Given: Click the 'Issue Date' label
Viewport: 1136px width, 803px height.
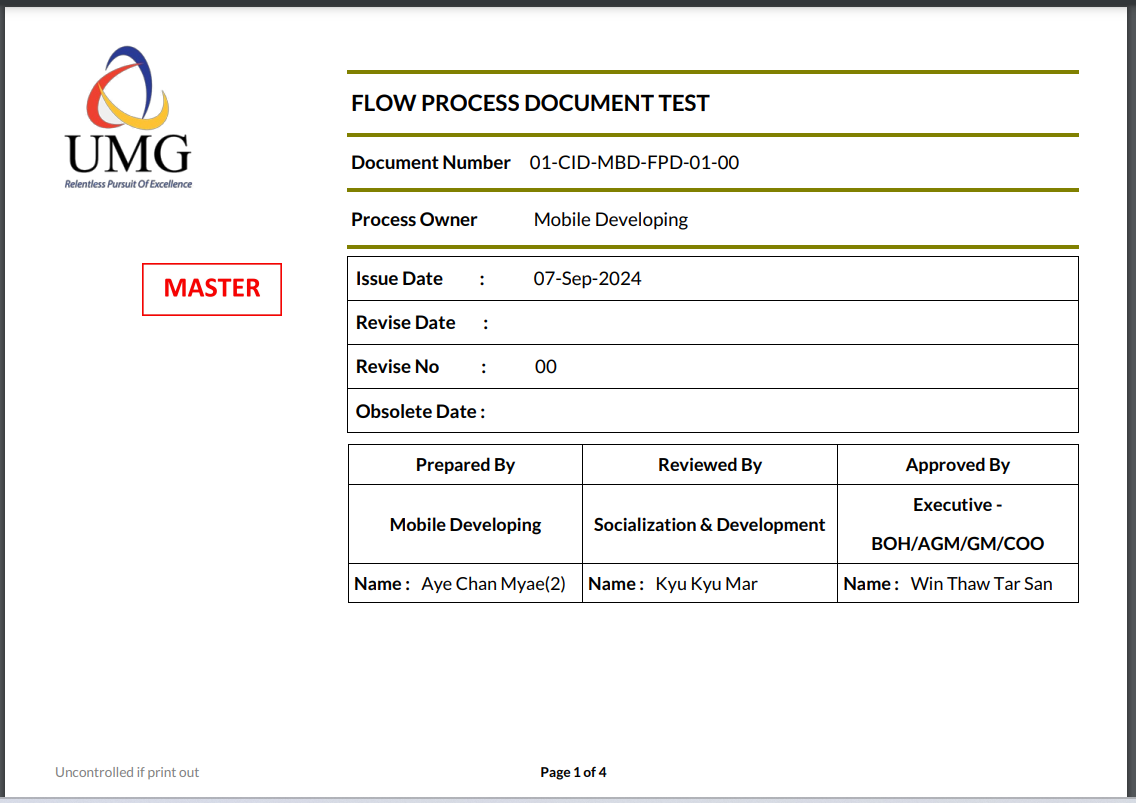Looking at the screenshot, I should tap(399, 279).
